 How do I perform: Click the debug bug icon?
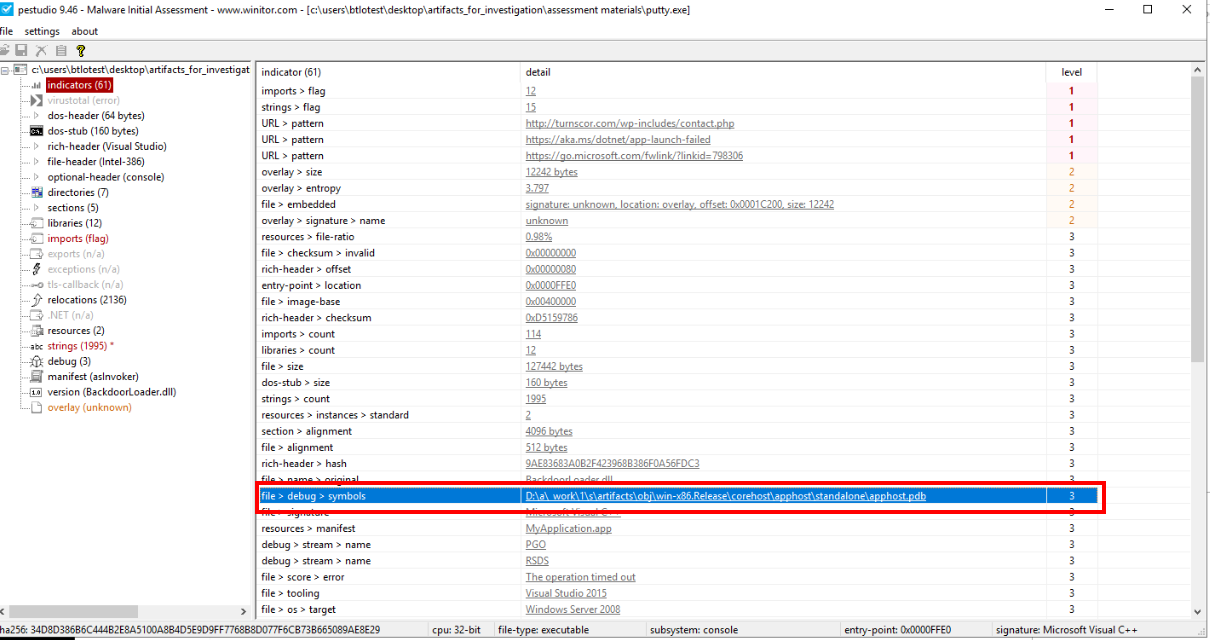click(37, 361)
